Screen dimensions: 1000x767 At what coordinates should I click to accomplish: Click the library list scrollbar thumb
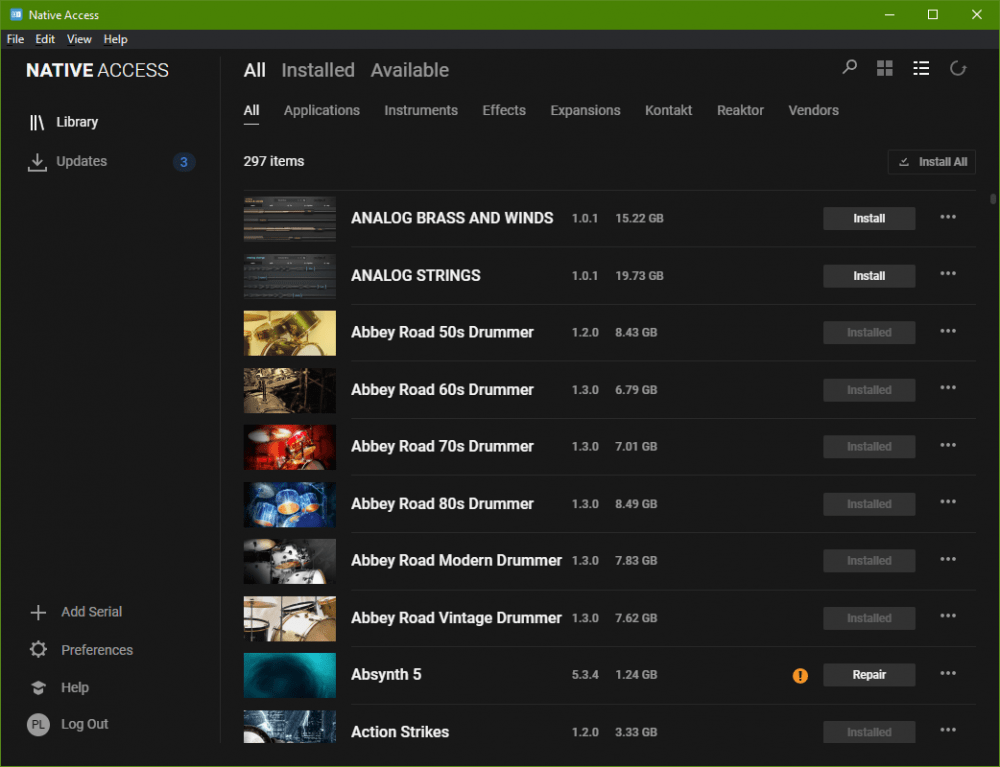(x=992, y=199)
